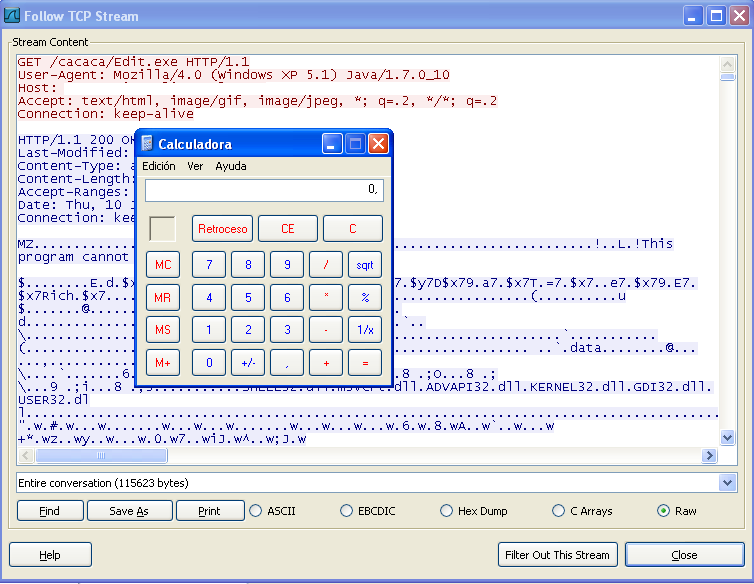Select the EBCDIC radio button
The height and width of the screenshot is (584, 754).
pos(346,511)
